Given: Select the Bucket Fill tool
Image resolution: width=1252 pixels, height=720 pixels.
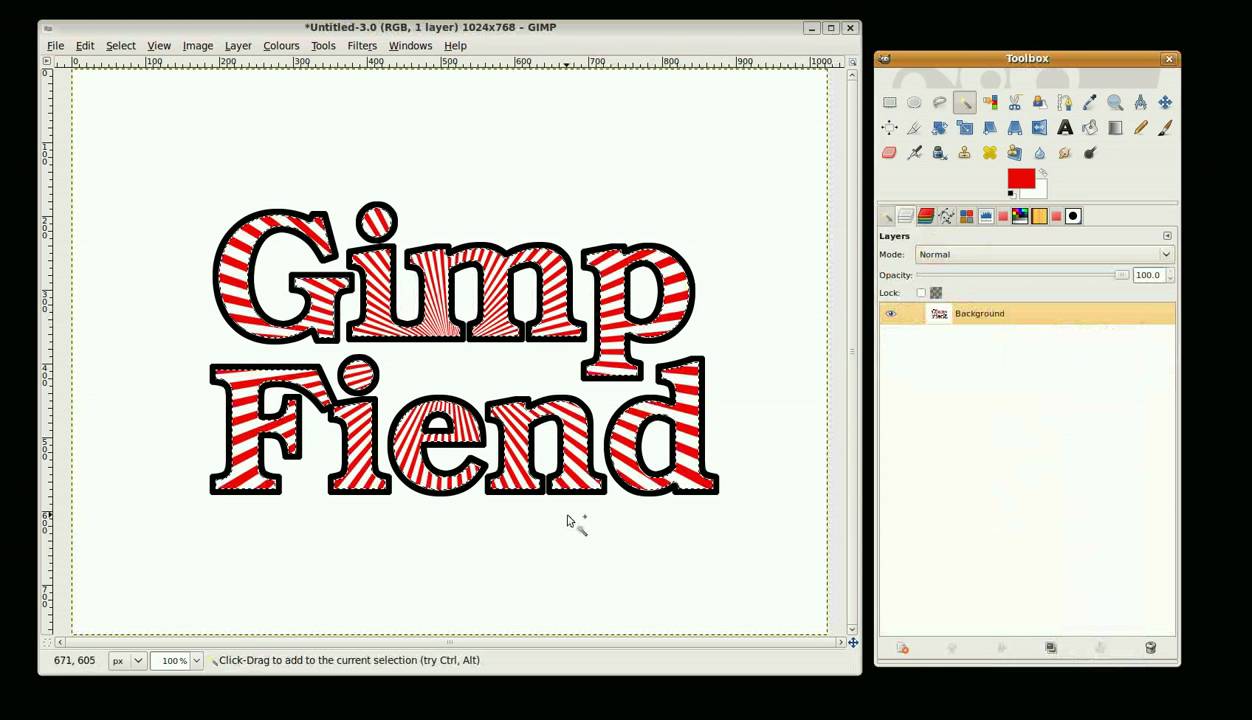Looking at the screenshot, I should (x=1090, y=127).
